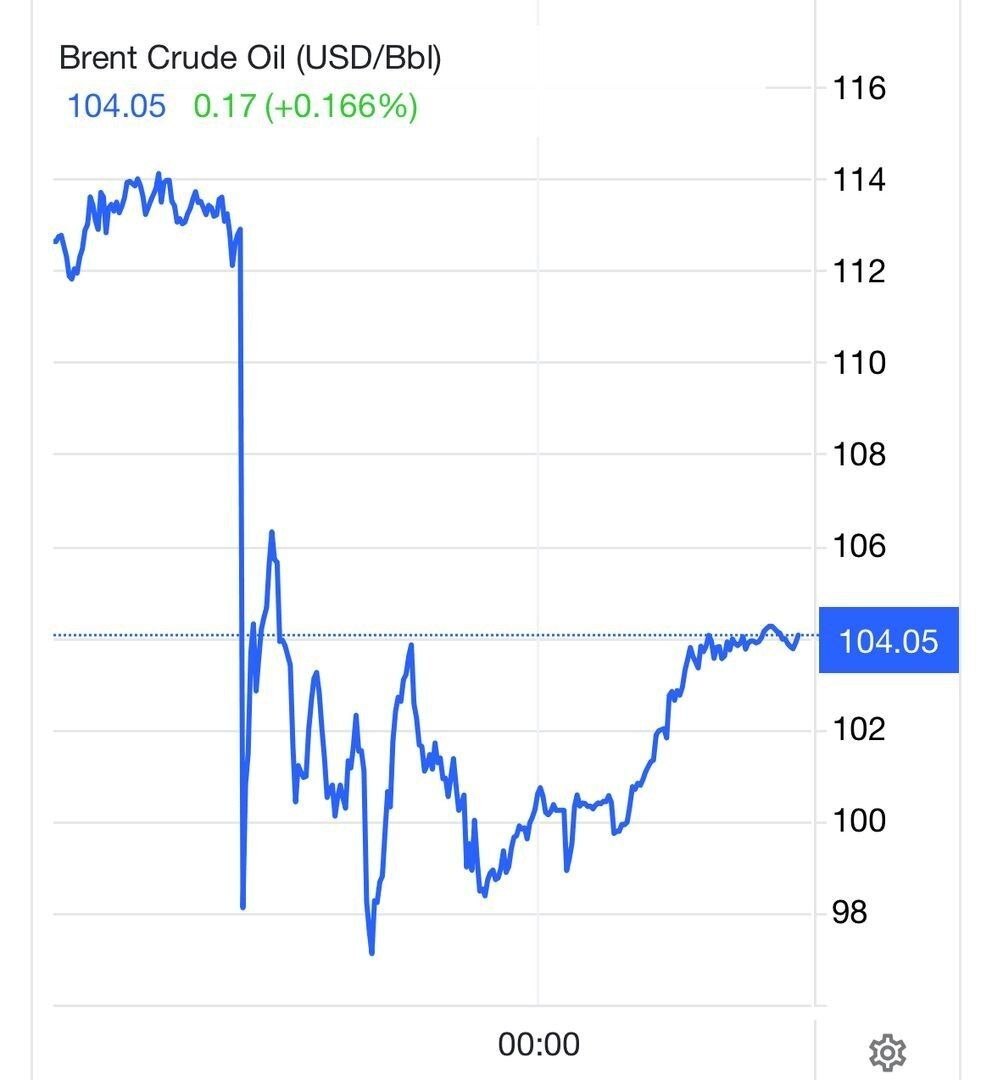Screen dimensions: 992x1080
Task: Click the 110 price axis label
Action: coord(860,362)
